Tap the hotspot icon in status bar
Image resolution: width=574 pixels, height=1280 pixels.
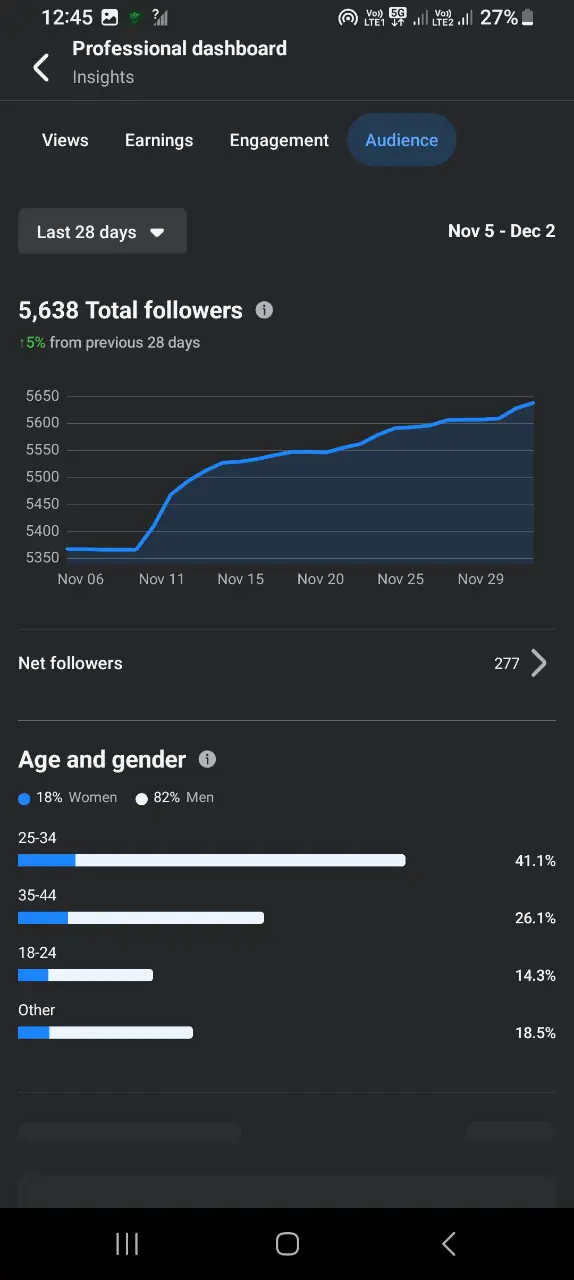pos(348,18)
